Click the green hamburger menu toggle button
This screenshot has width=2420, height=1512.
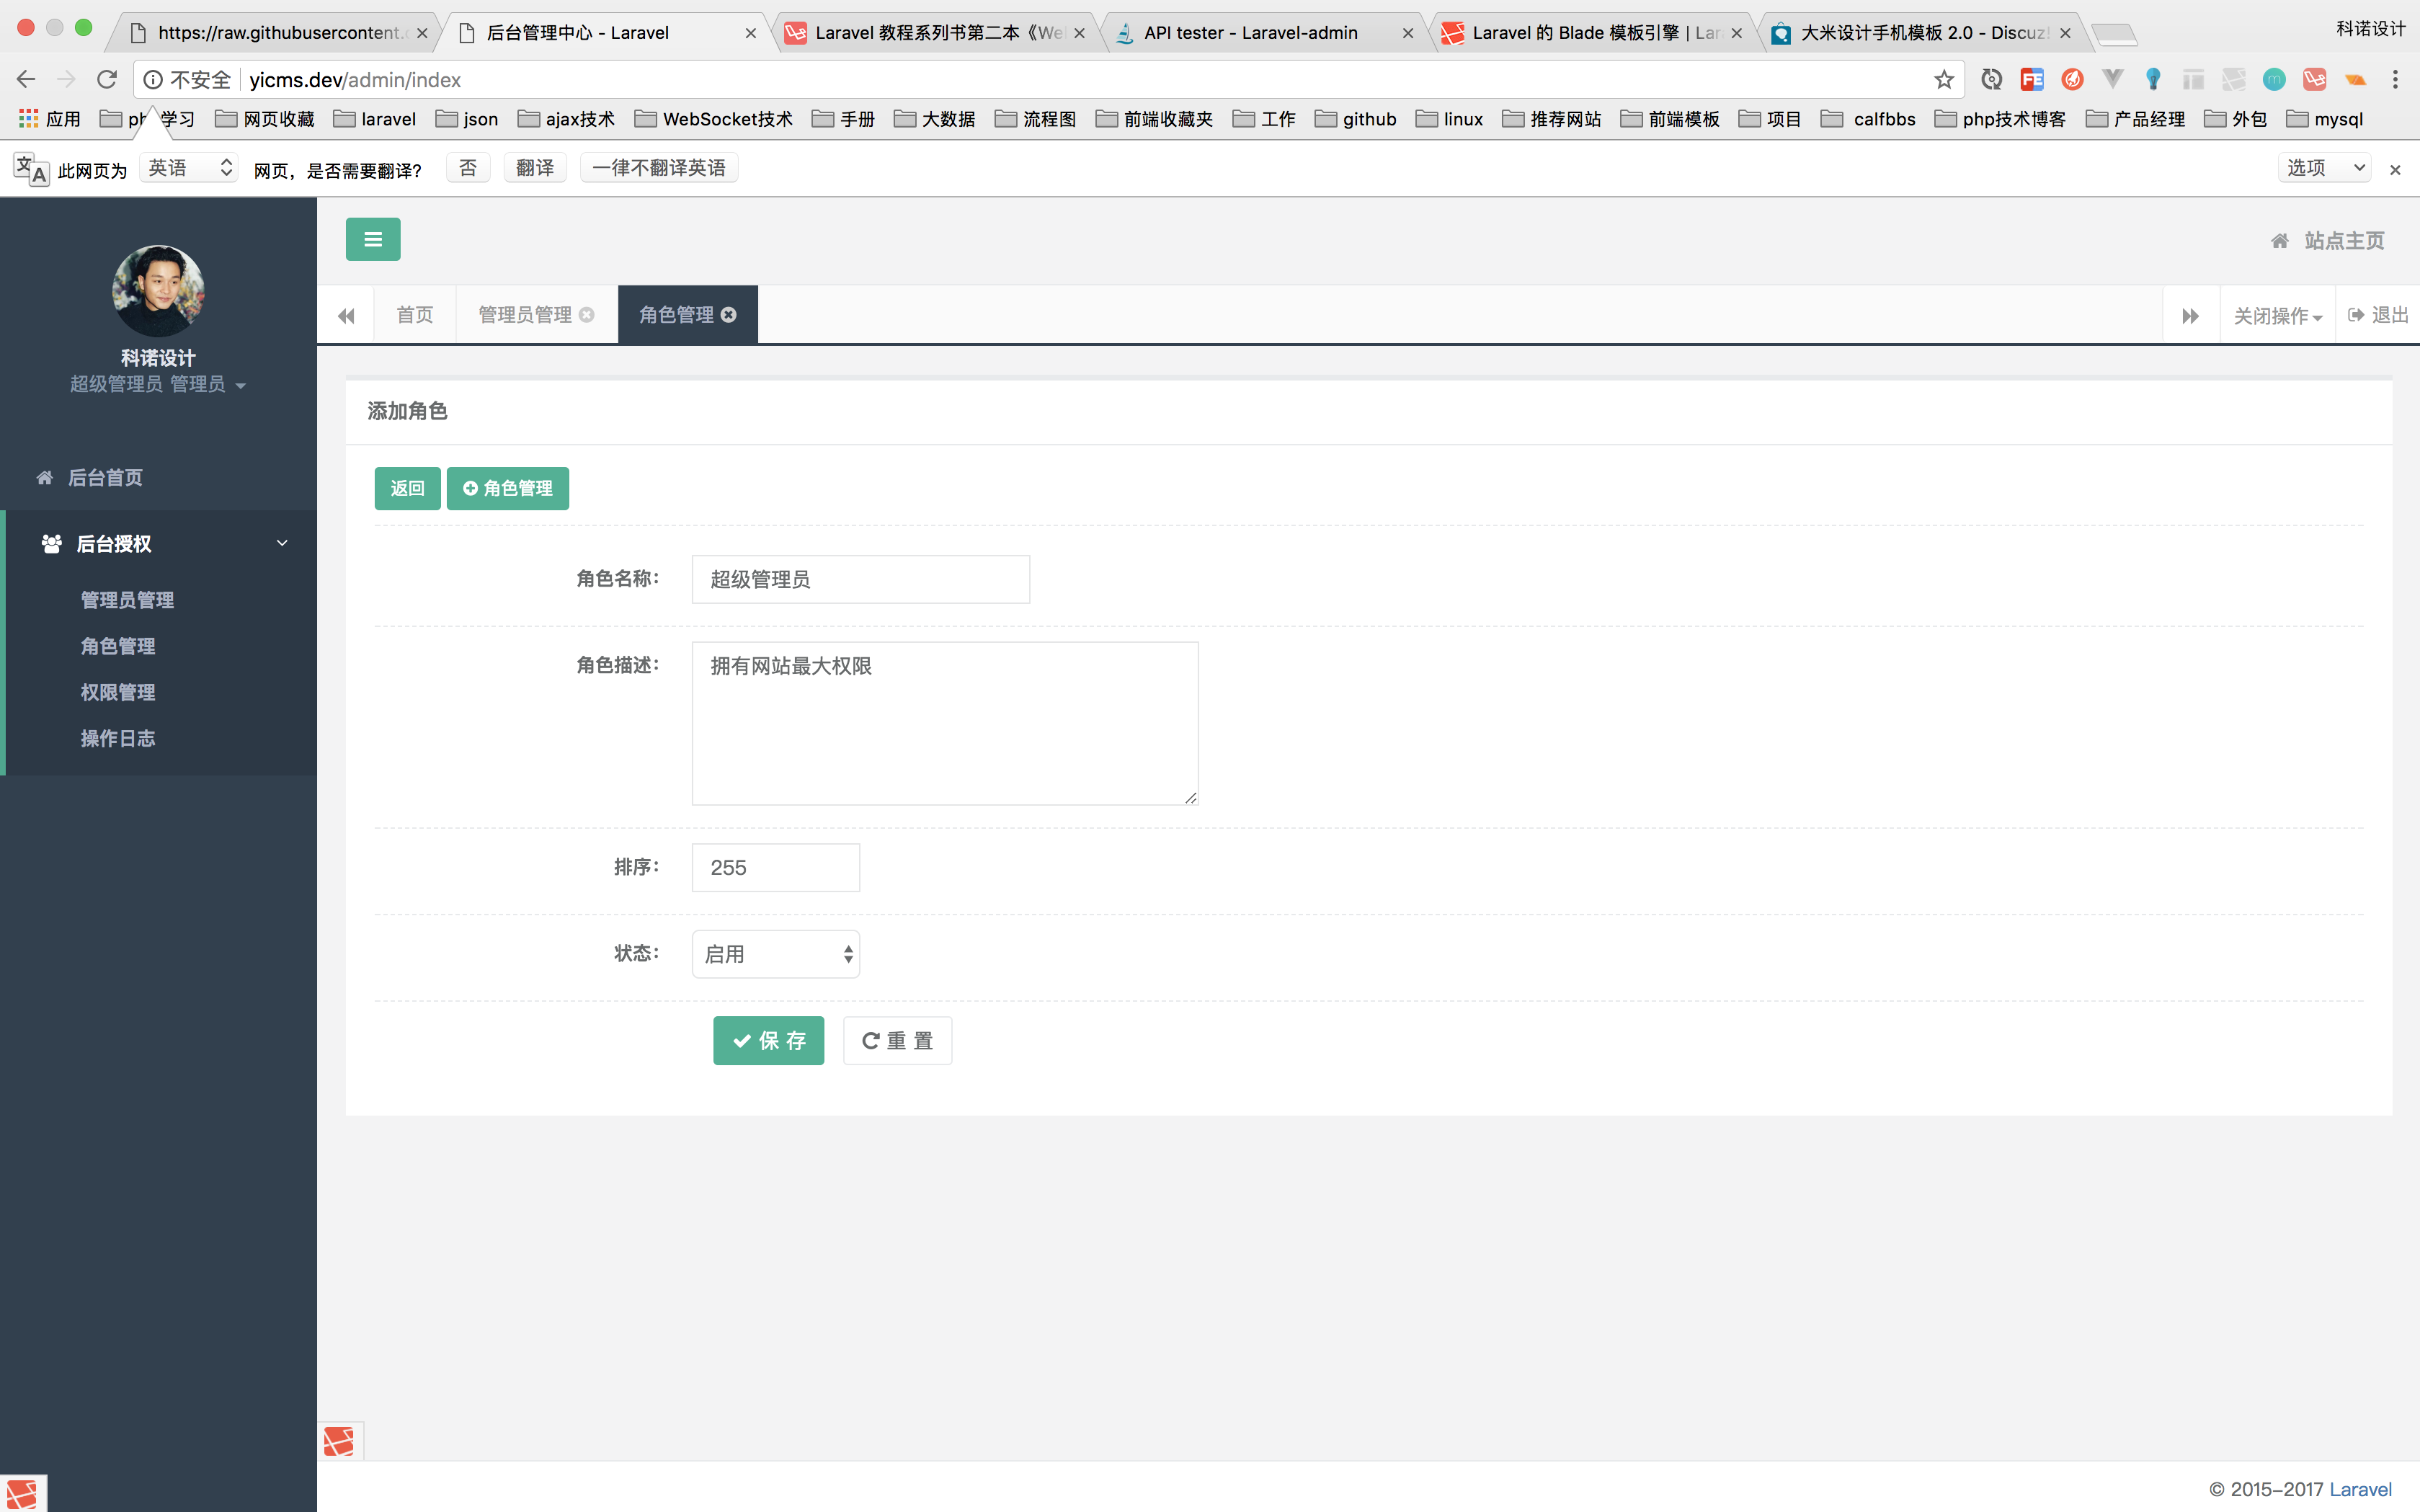pyautogui.click(x=373, y=239)
